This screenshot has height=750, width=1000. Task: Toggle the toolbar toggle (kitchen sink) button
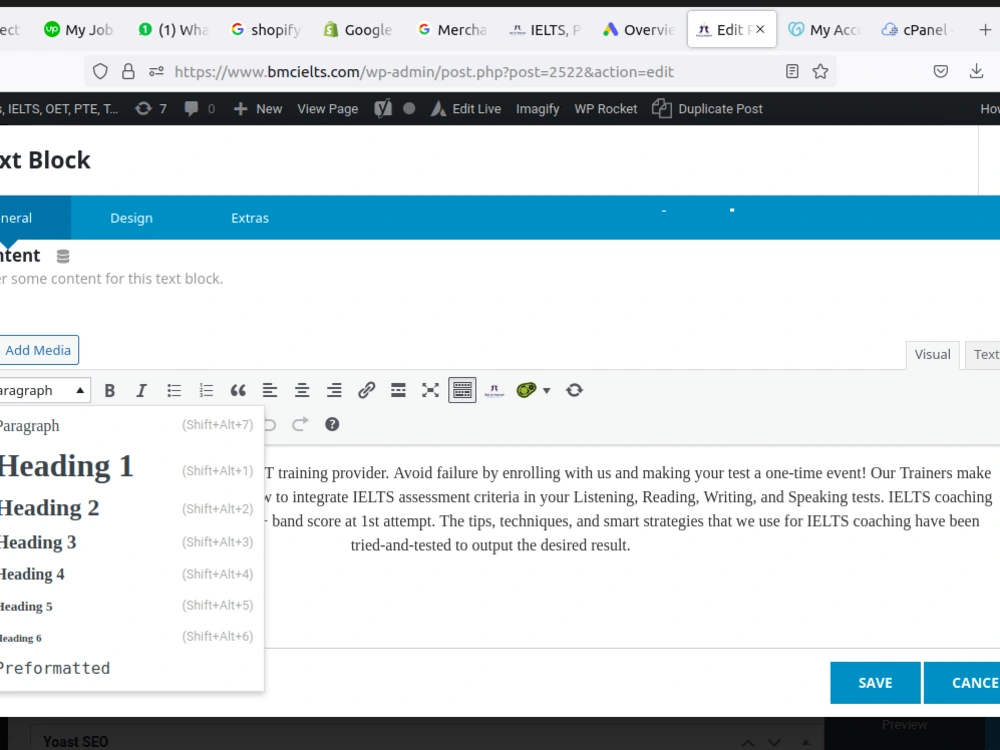click(462, 390)
